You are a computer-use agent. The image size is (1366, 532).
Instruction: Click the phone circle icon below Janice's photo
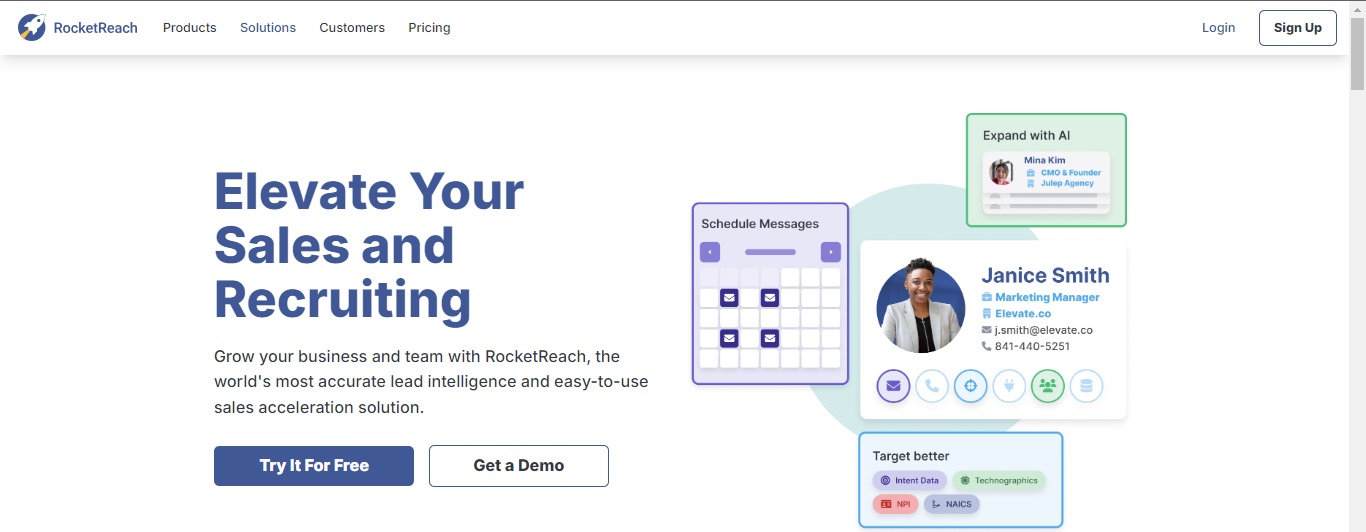click(x=932, y=386)
